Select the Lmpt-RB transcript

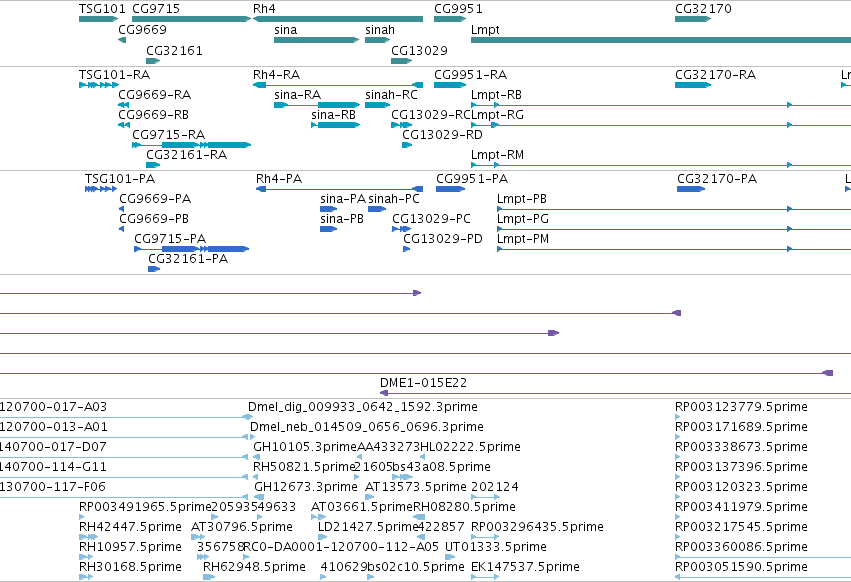tap(661, 105)
